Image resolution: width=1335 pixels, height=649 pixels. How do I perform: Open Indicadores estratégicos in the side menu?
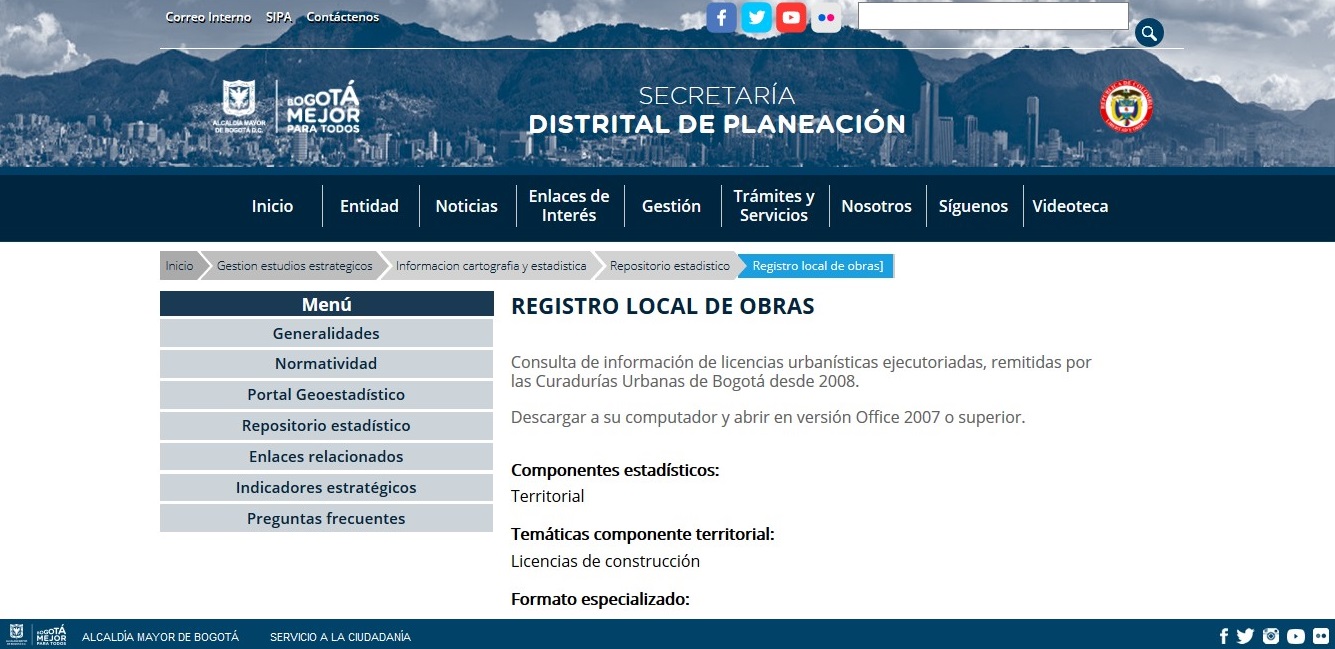(326, 487)
